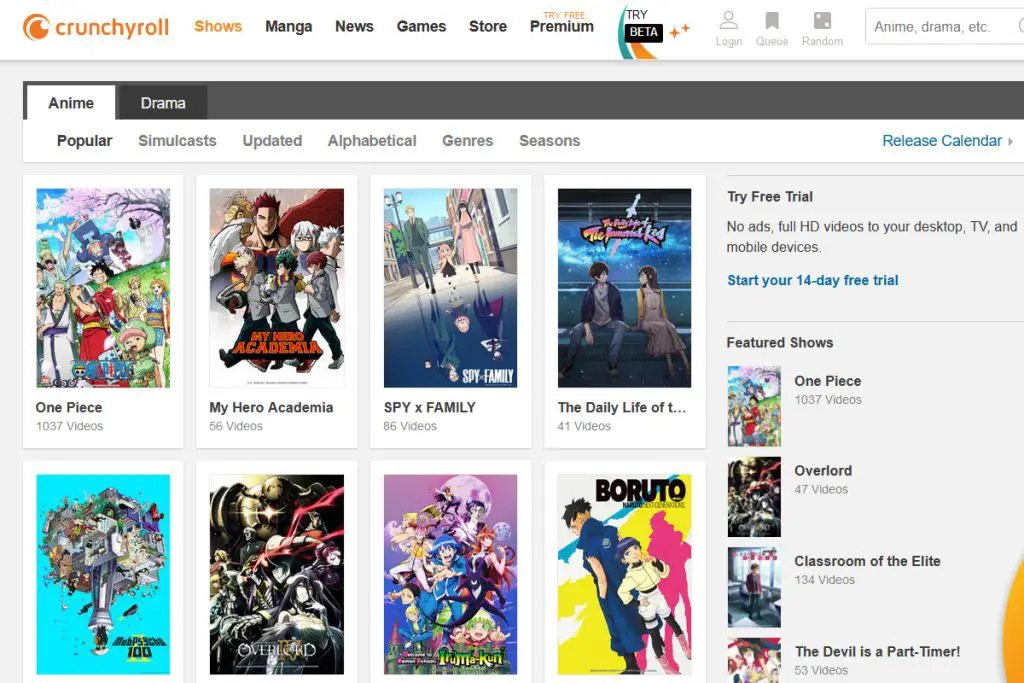Click 86 Videos text
1024x683 pixels.
point(410,426)
